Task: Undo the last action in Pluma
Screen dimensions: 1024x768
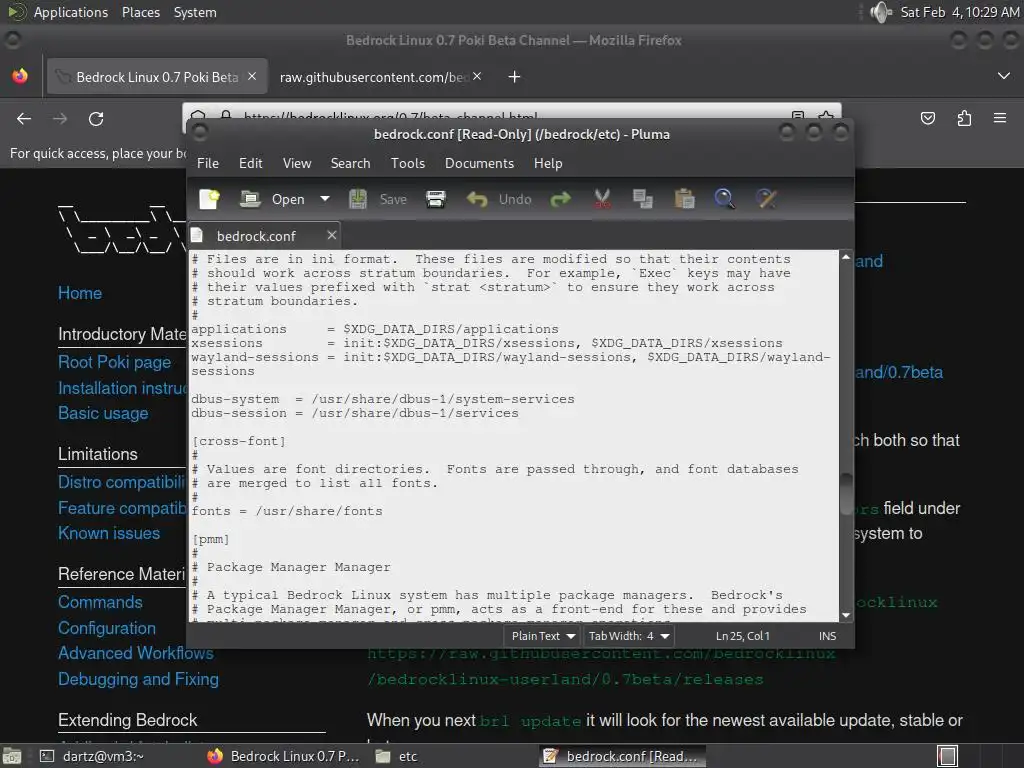Action: [x=500, y=199]
